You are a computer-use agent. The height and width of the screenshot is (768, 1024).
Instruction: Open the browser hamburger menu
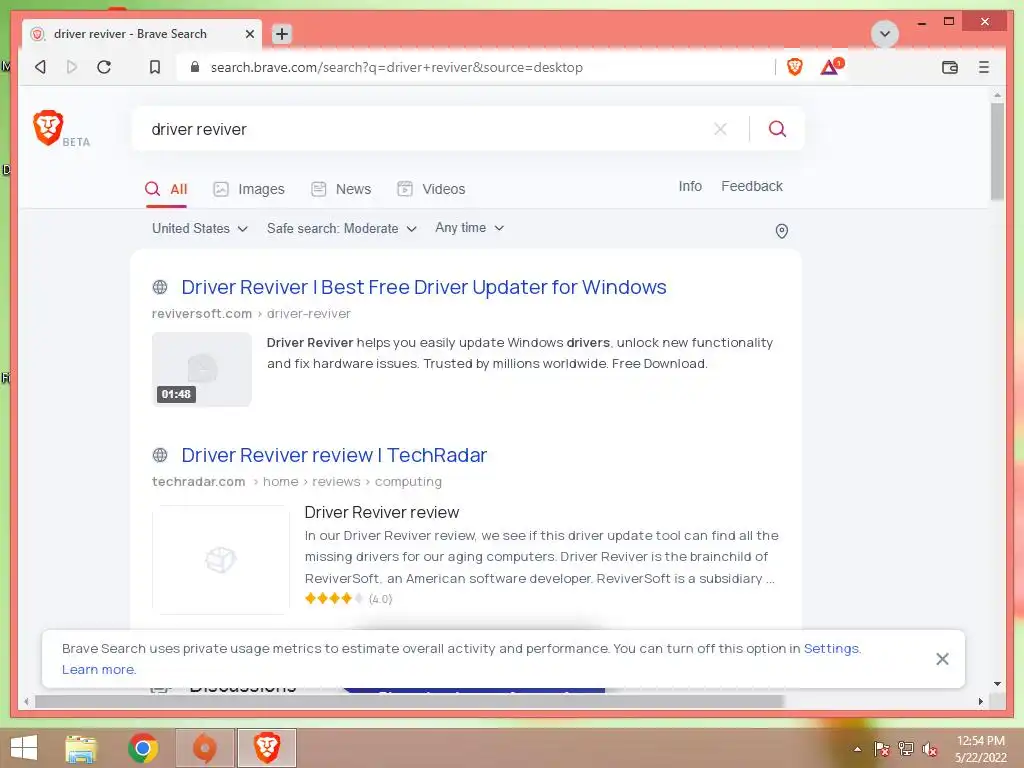point(984,67)
